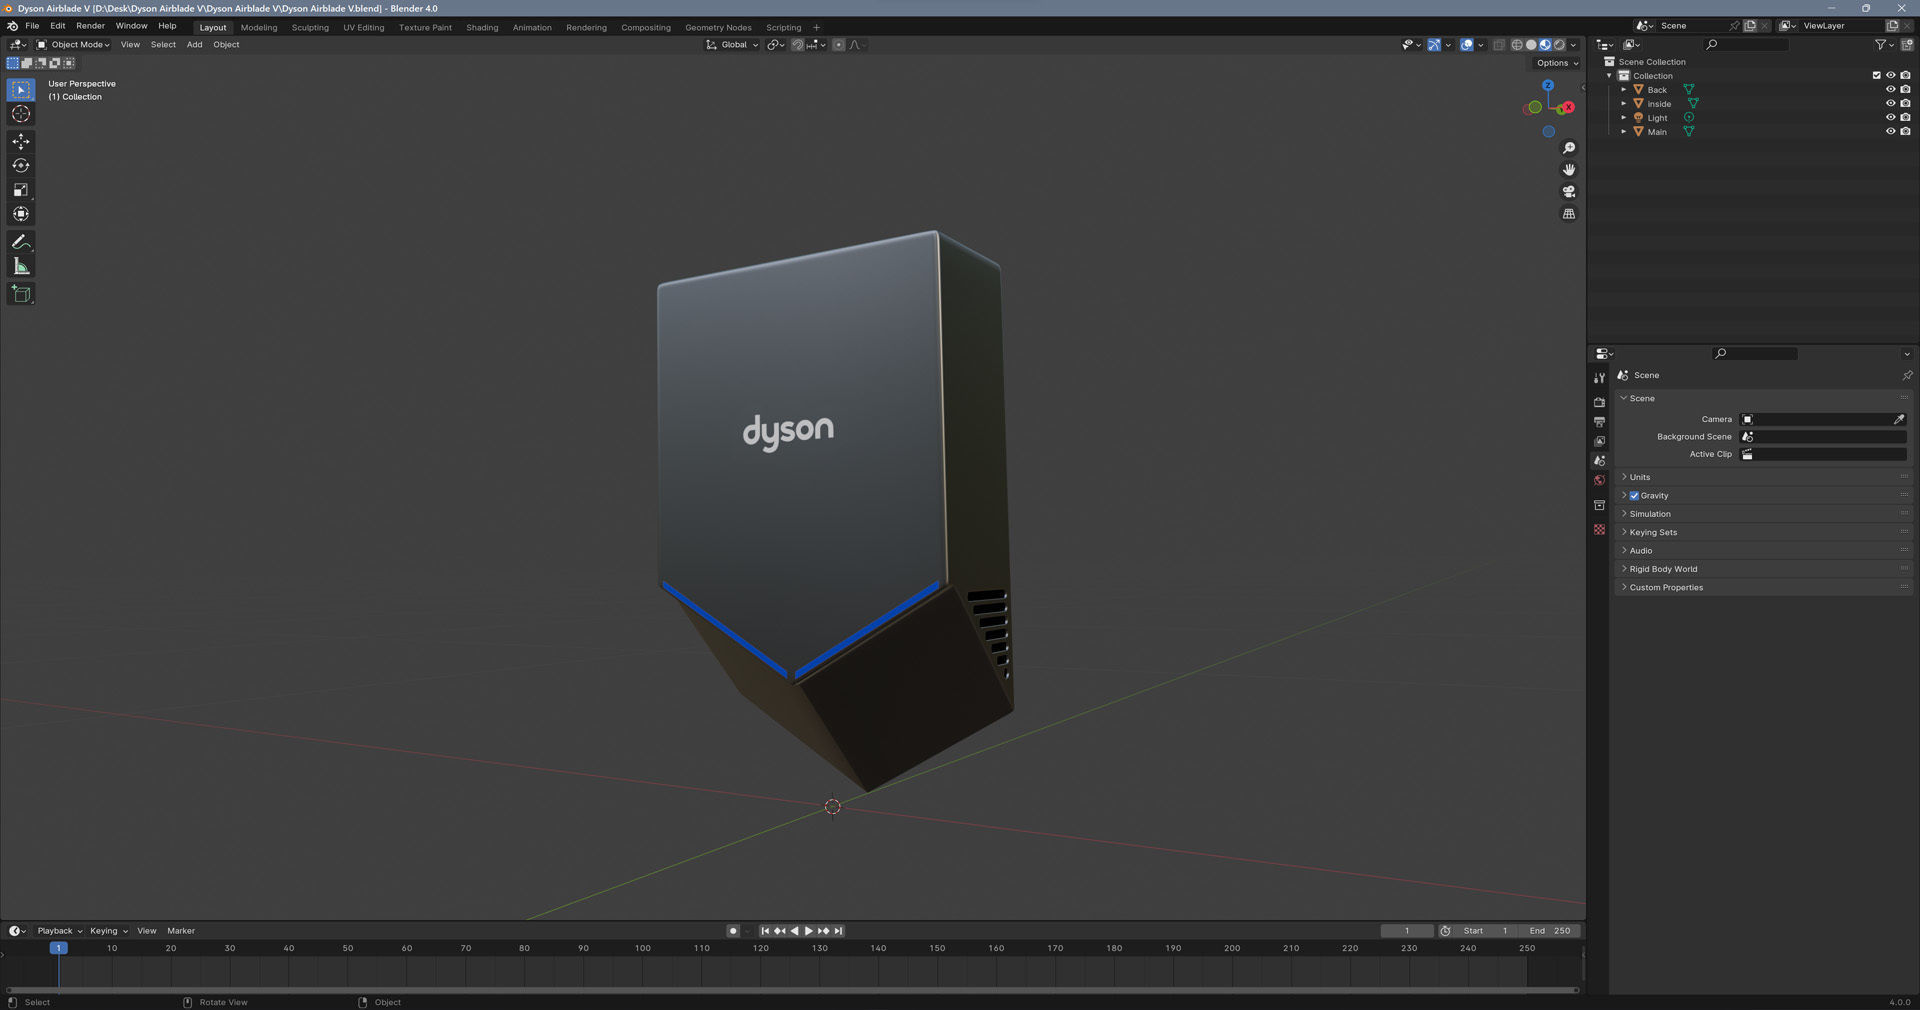Viewport: 1920px width, 1010px height.
Task: Pick the Transform tool
Action: point(21,214)
